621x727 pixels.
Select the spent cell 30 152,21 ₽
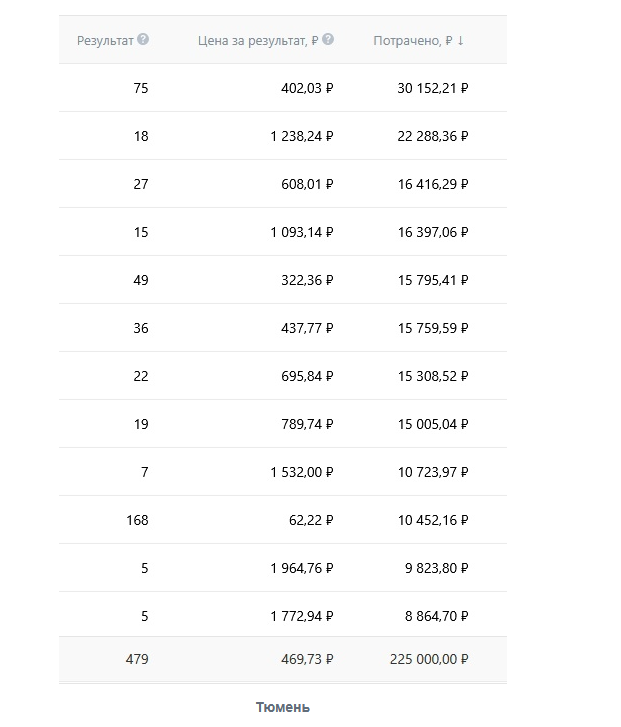[433, 88]
